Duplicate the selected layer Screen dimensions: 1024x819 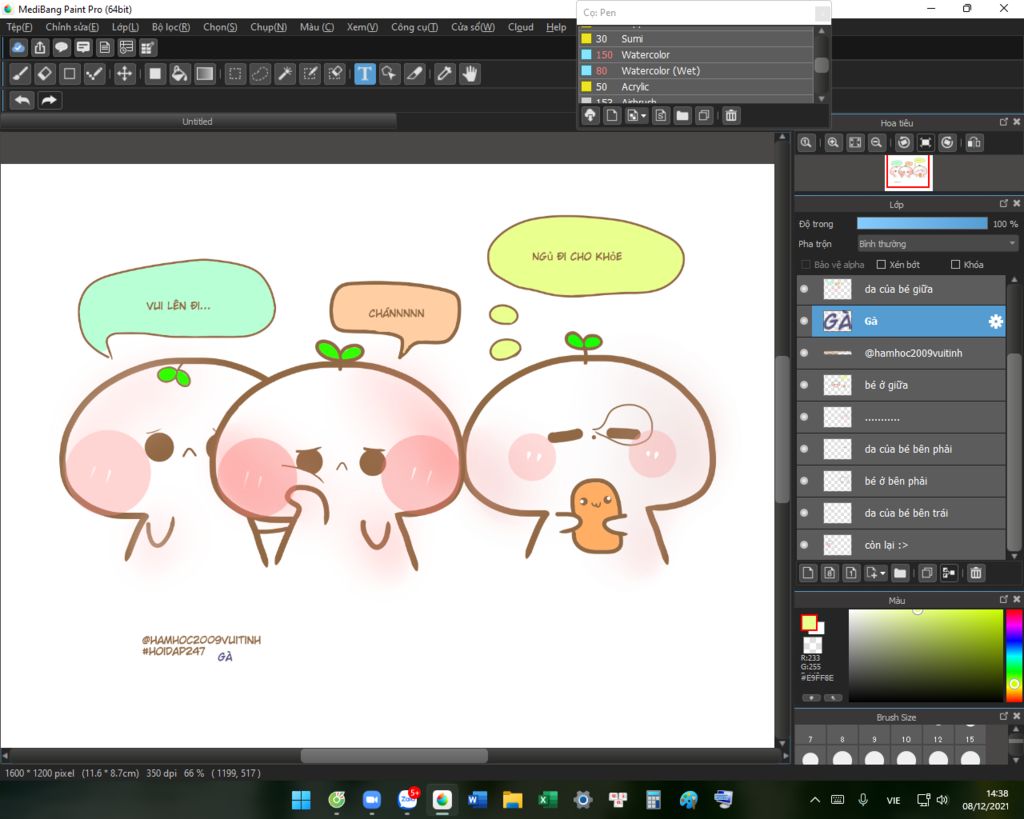[x=927, y=573]
